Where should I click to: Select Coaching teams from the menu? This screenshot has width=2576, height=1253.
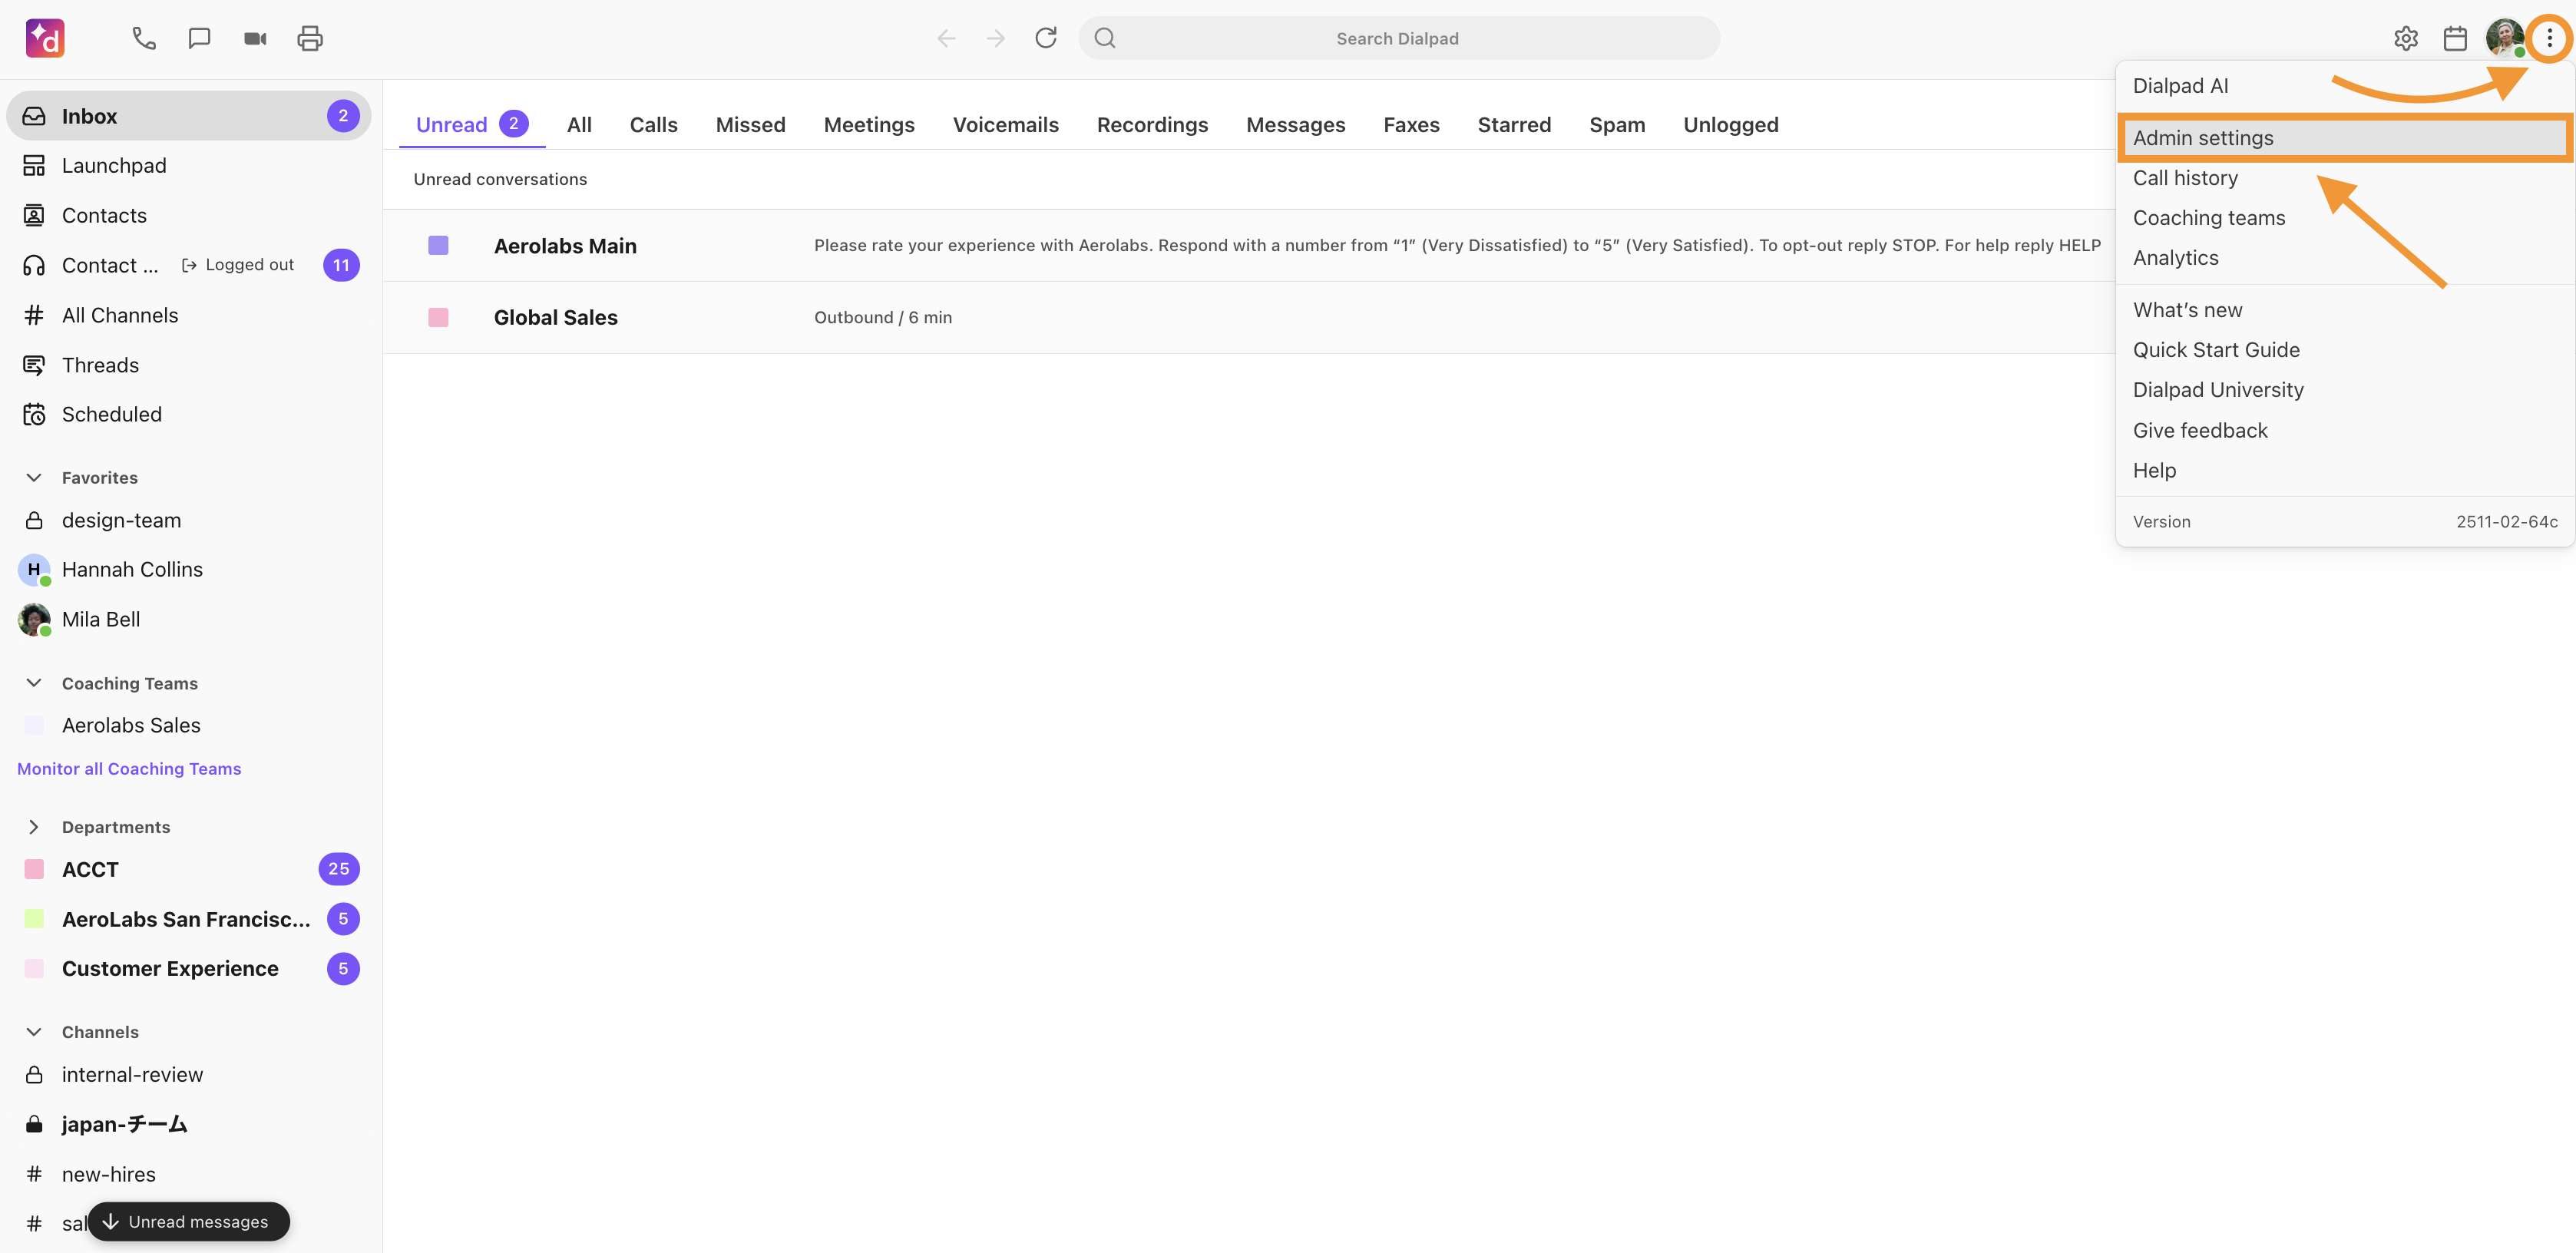point(2344,218)
